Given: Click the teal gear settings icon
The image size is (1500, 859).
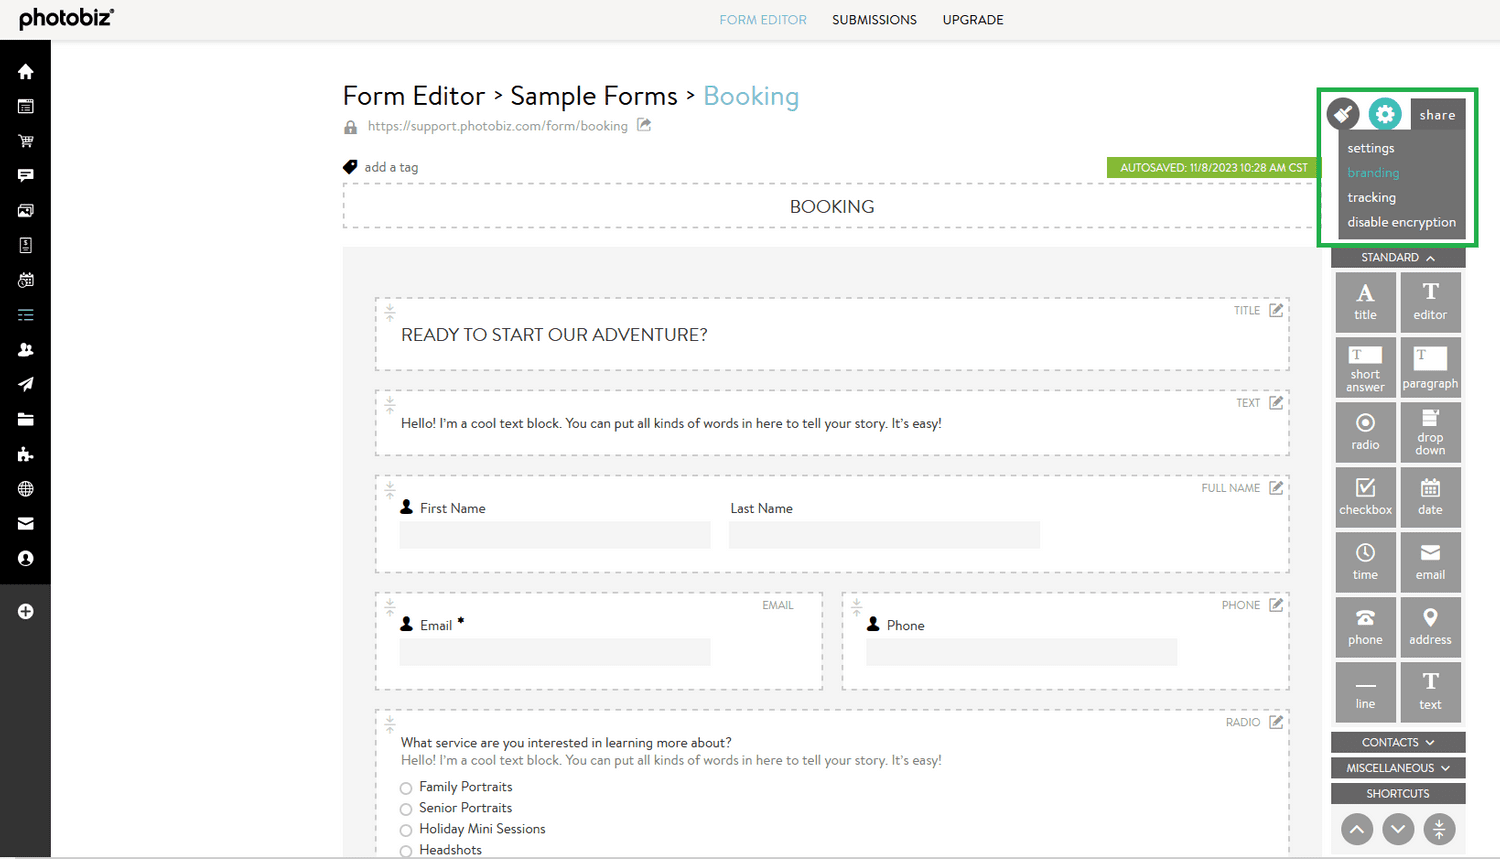Looking at the screenshot, I should point(1385,113).
